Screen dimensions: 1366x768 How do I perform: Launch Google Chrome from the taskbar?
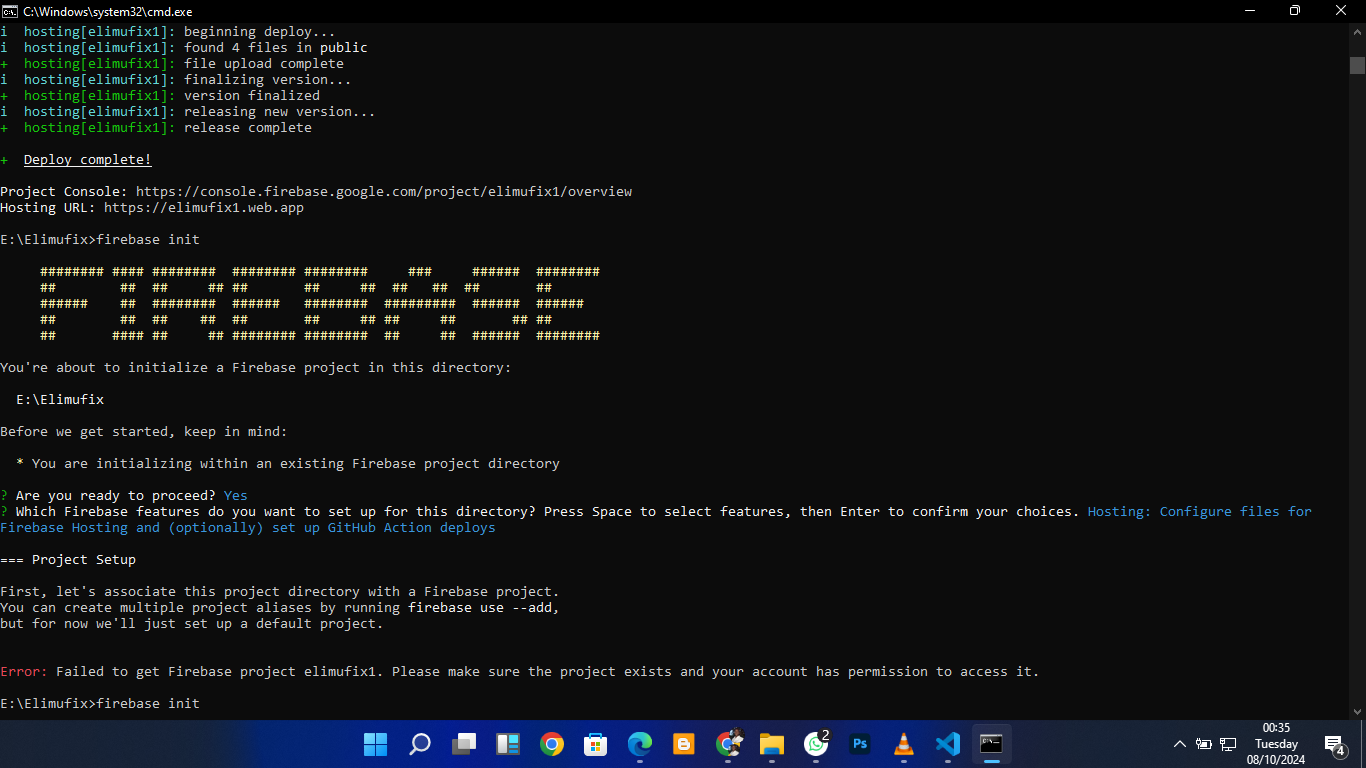point(552,744)
